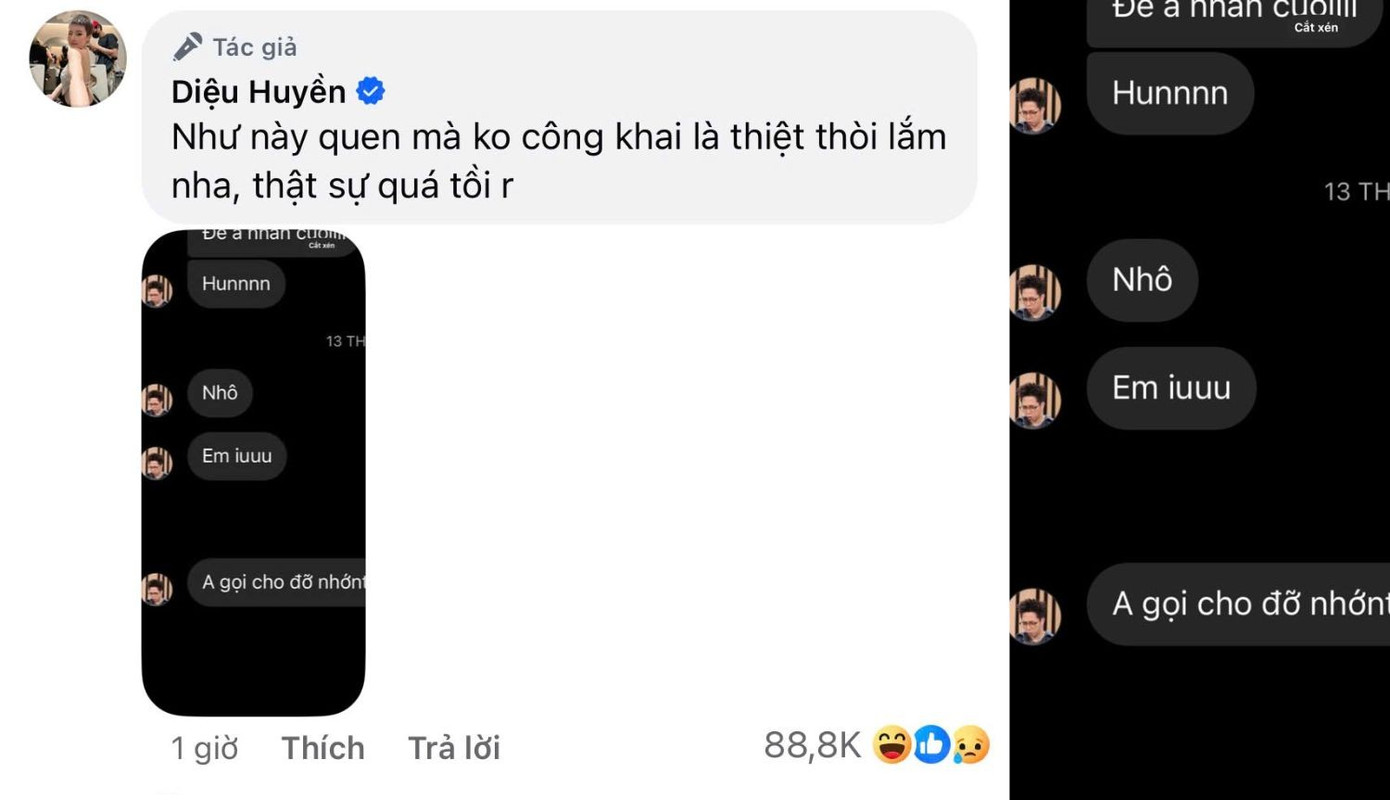Open the attached chat screenshot thumbnail

pyautogui.click(x=254, y=472)
